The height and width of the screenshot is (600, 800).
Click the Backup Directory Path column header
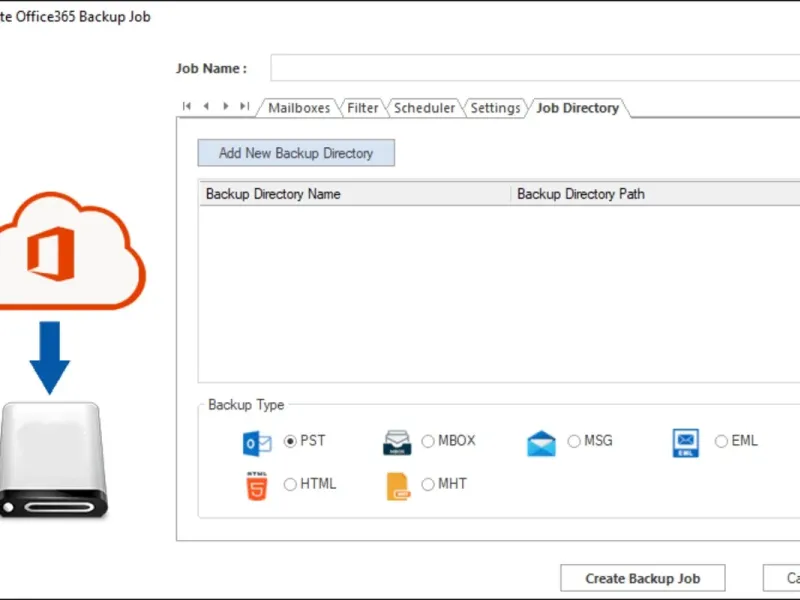pyautogui.click(x=656, y=194)
